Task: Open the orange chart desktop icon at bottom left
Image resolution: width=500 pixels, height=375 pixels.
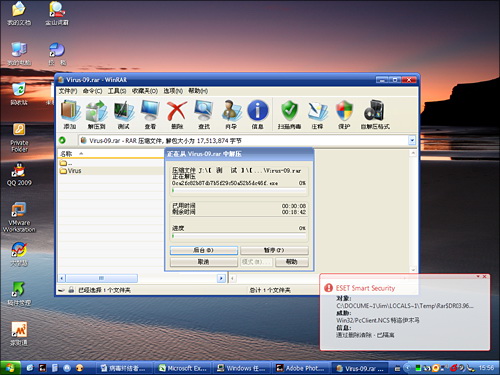Action: [x=19, y=334]
